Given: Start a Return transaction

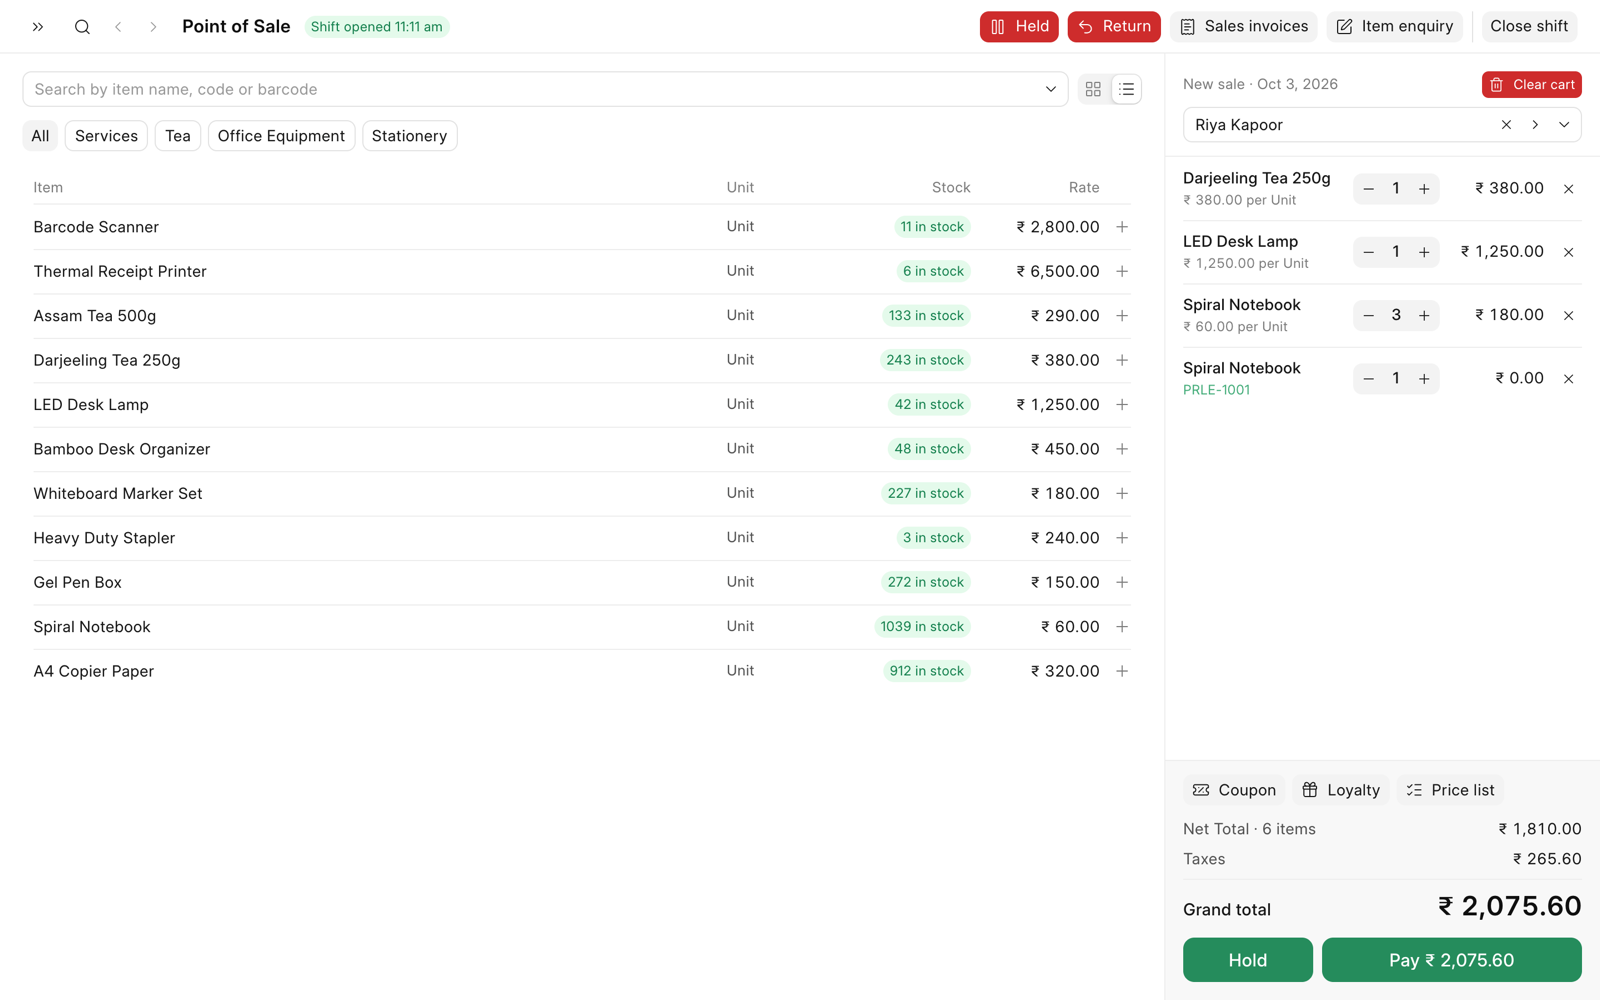Looking at the screenshot, I should [x=1114, y=27].
